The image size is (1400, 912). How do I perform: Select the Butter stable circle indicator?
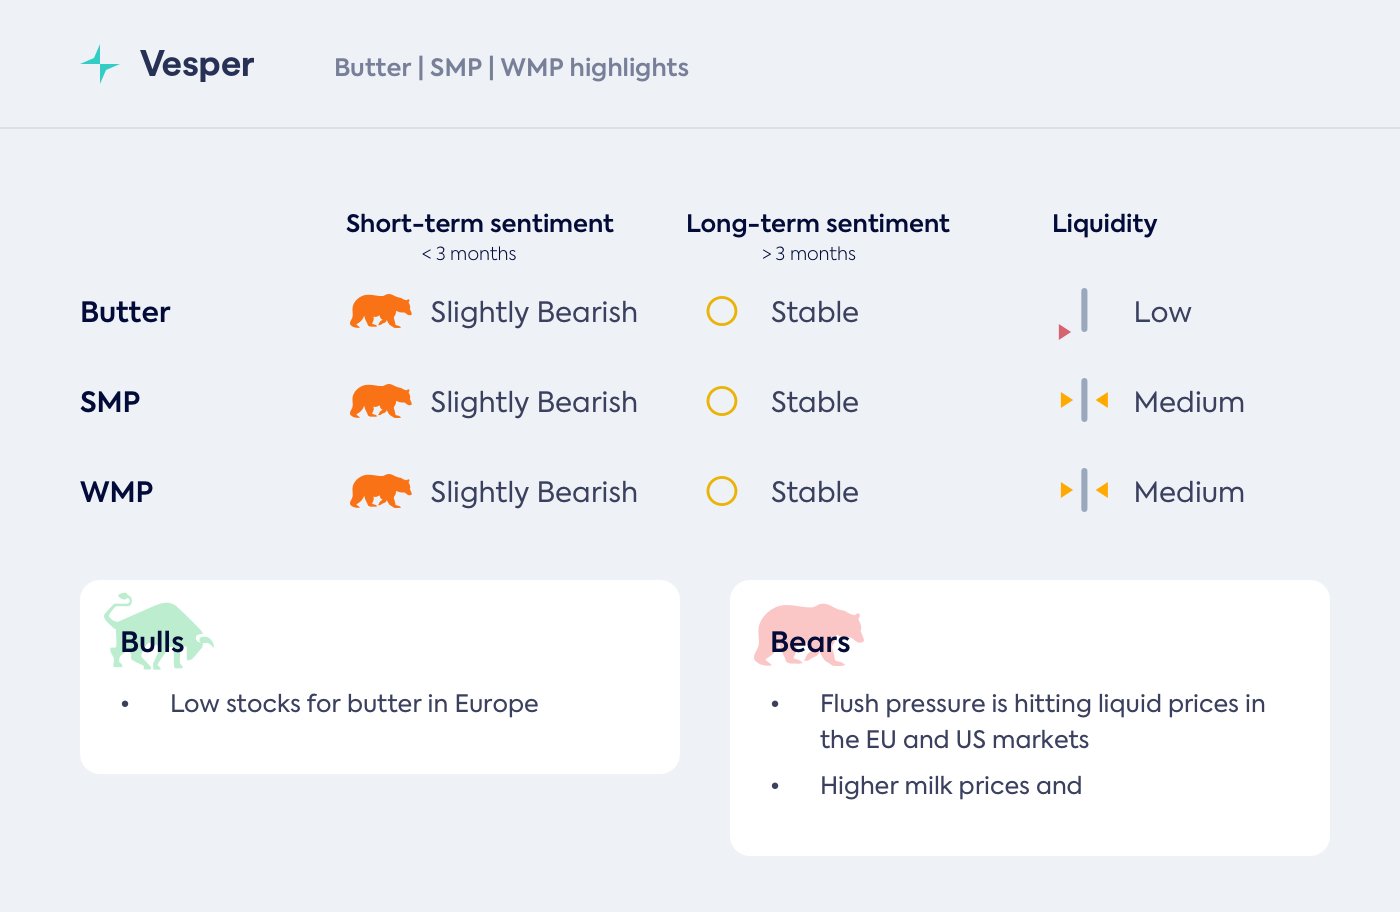pos(722,311)
